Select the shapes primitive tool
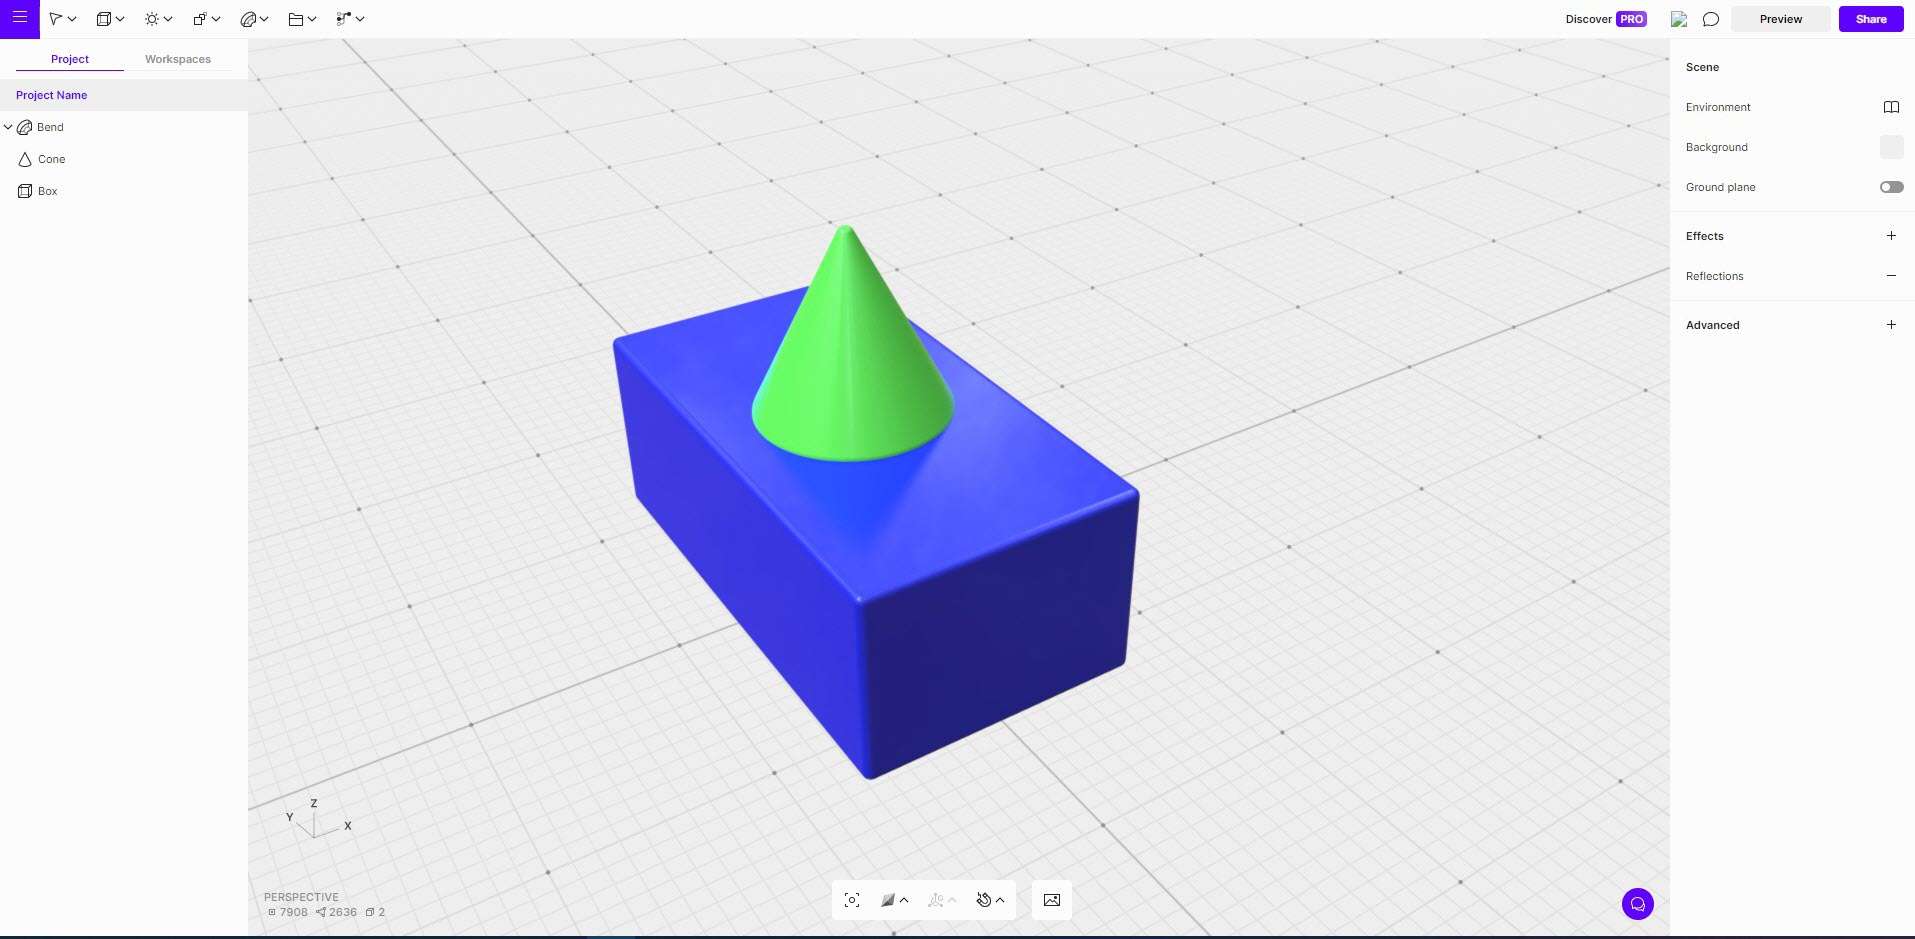The width and height of the screenshot is (1915, 939). (x=103, y=18)
